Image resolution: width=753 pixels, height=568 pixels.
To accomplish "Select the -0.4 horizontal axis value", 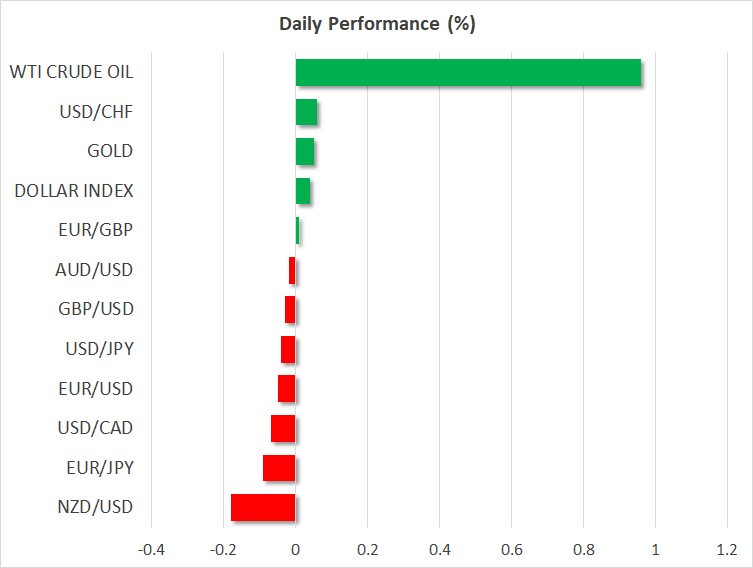I will pyautogui.click(x=151, y=549).
